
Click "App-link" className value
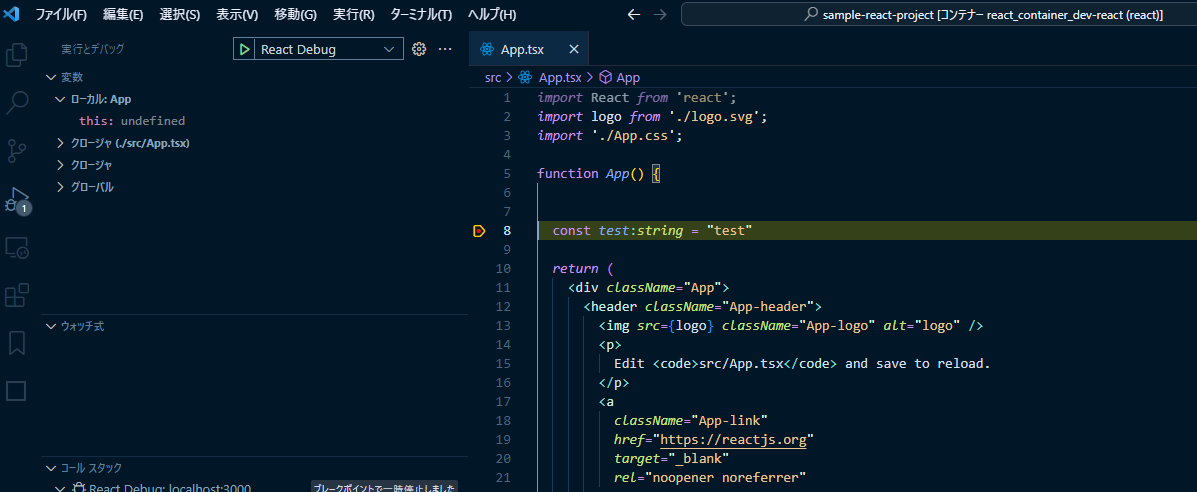point(729,421)
